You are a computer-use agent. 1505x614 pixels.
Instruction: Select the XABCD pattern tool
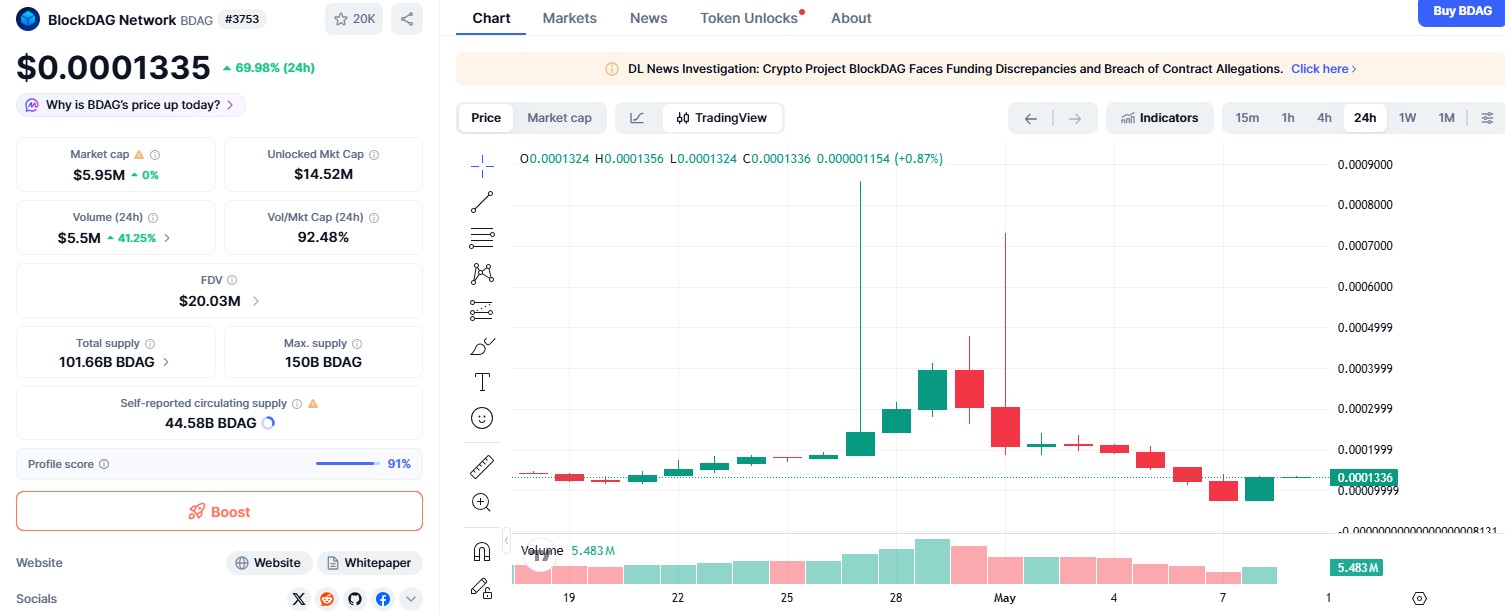(x=482, y=274)
